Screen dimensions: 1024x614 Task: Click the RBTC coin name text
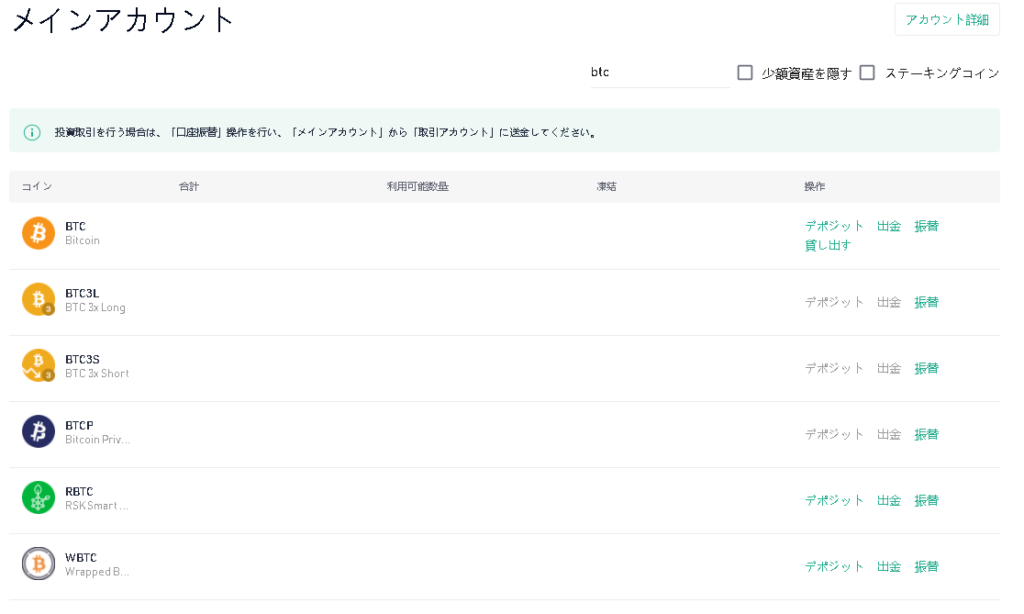click(x=79, y=491)
